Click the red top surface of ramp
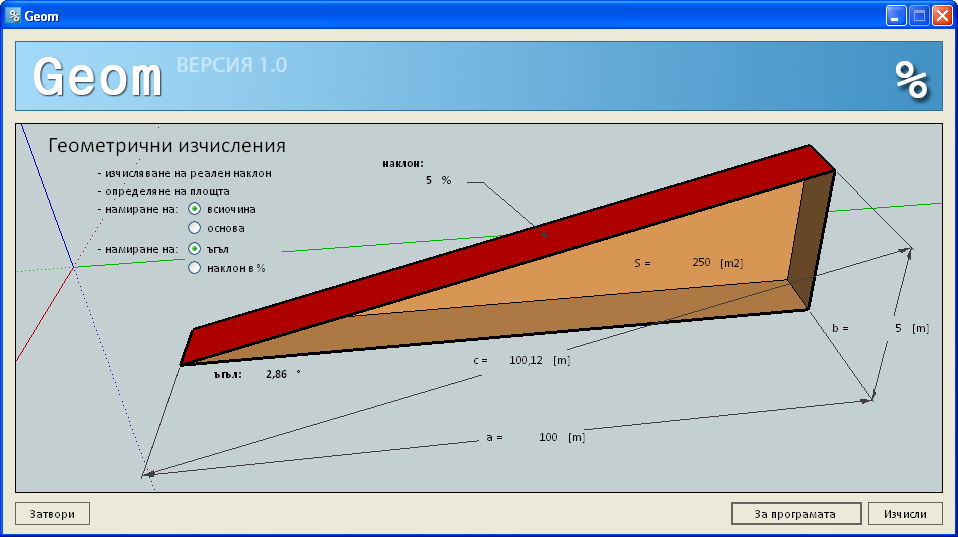The image size is (958, 537). point(500,250)
